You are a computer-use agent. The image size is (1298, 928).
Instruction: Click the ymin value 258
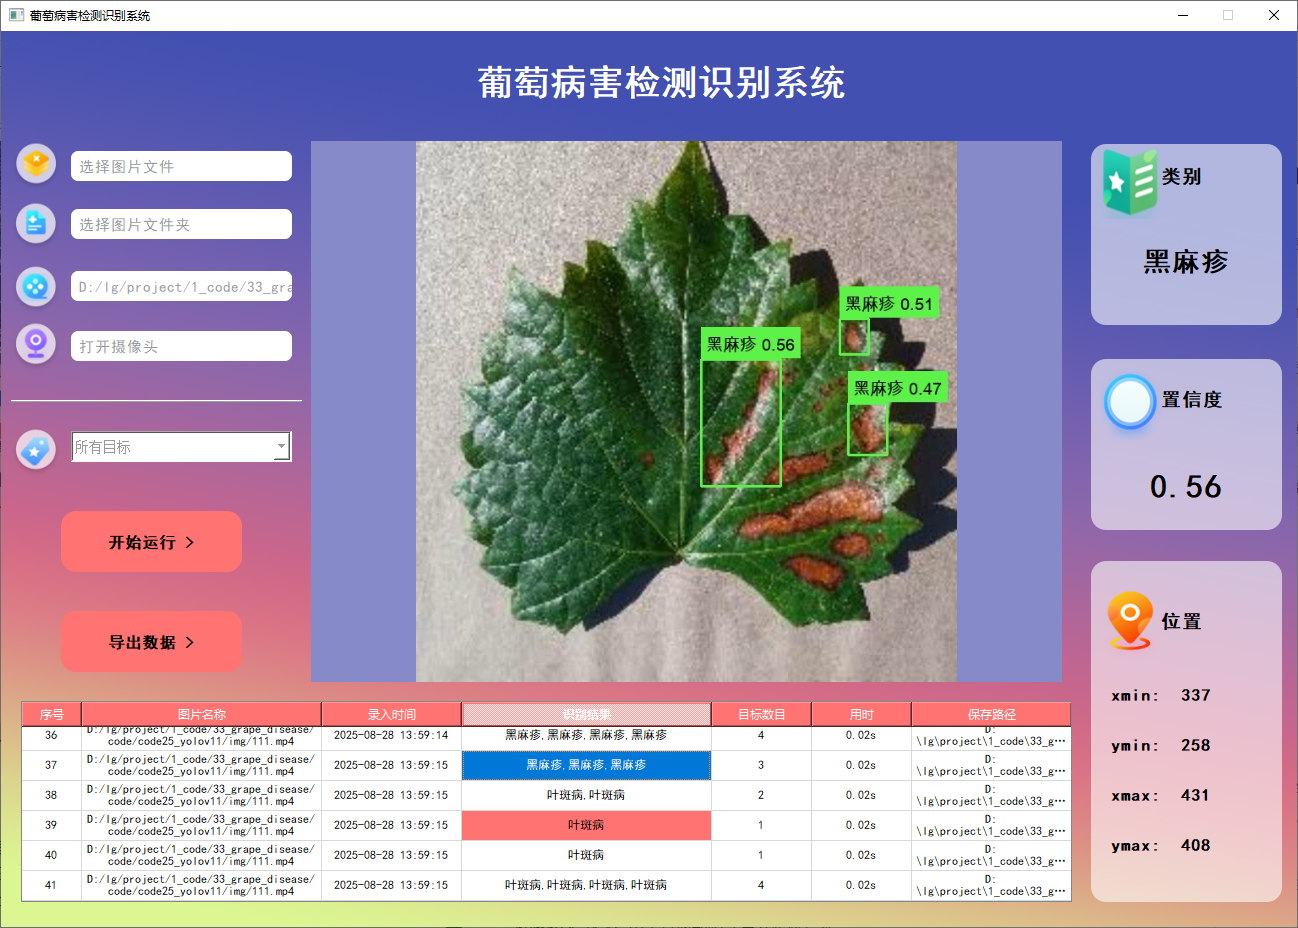(x=1196, y=745)
